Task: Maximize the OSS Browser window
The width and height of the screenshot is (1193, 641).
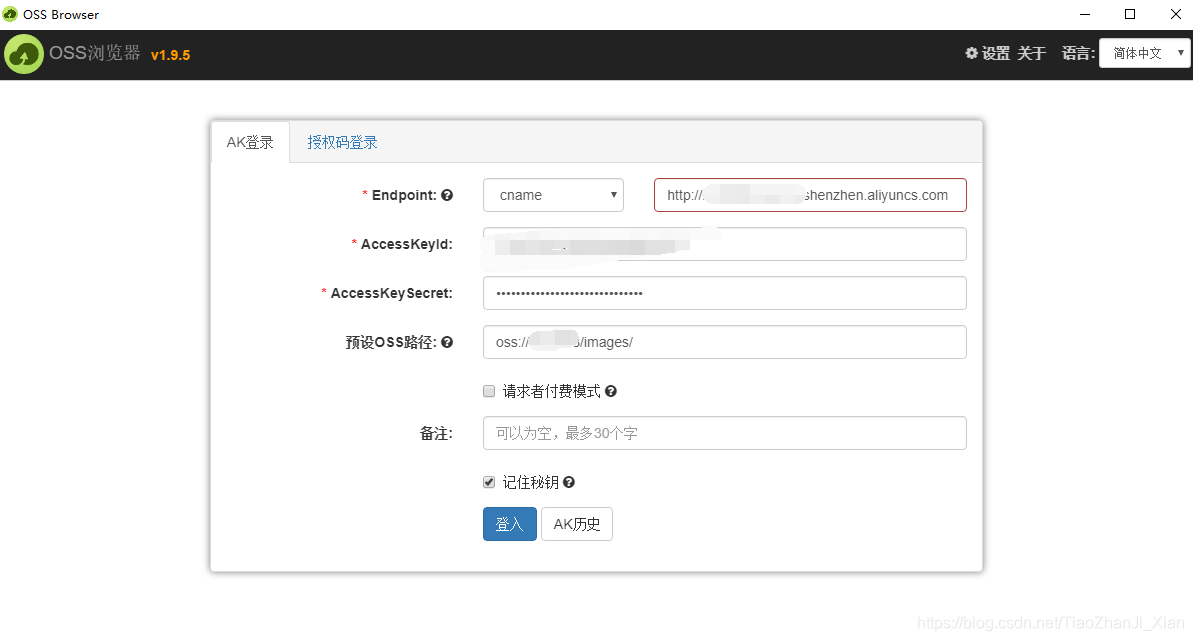Action: 1130,14
